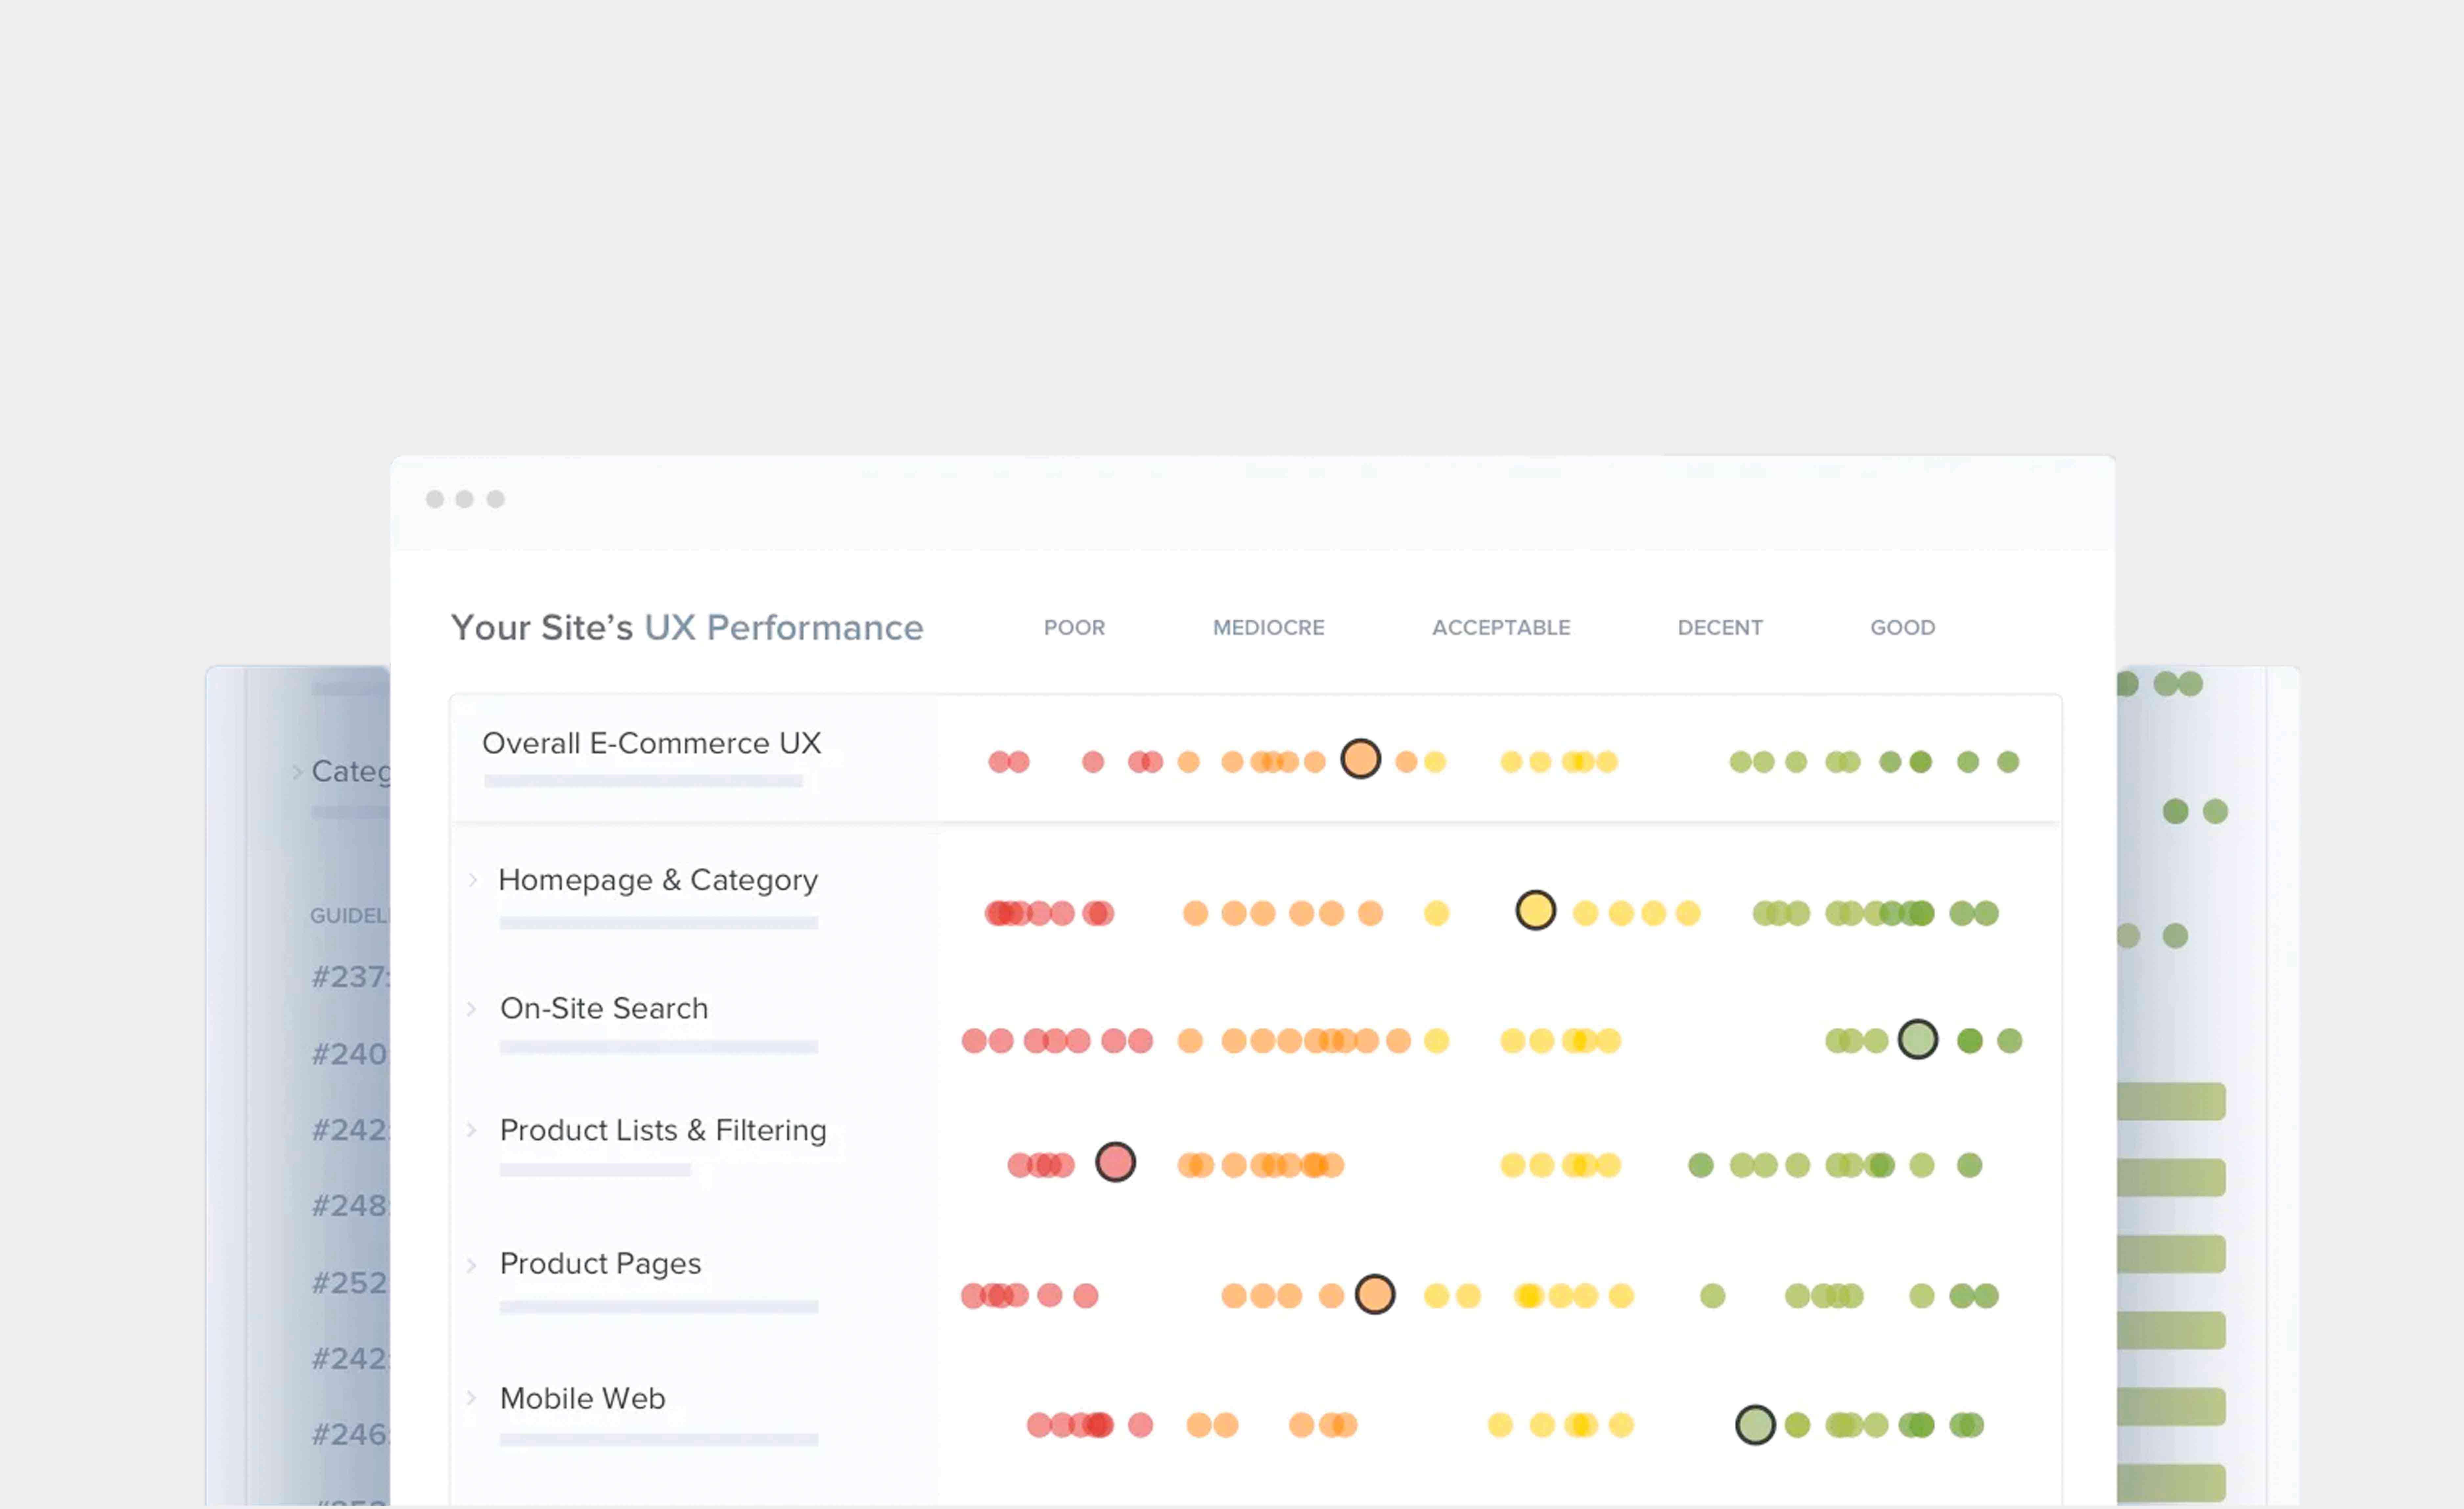
Task: Select the ACCEPTABLE column header
Action: point(1501,628)
